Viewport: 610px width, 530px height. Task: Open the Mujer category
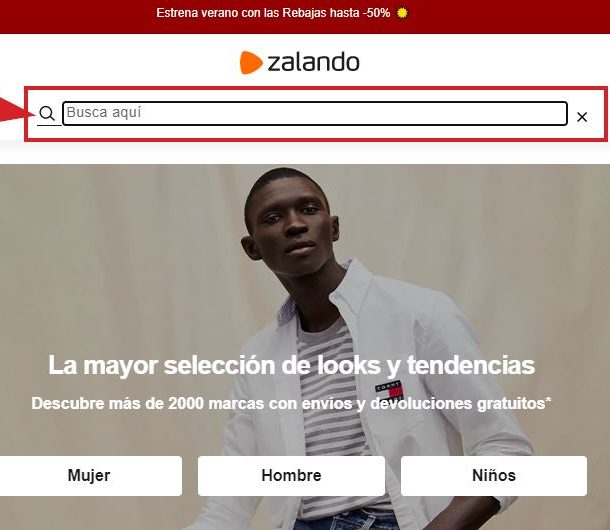coord(89,476)
